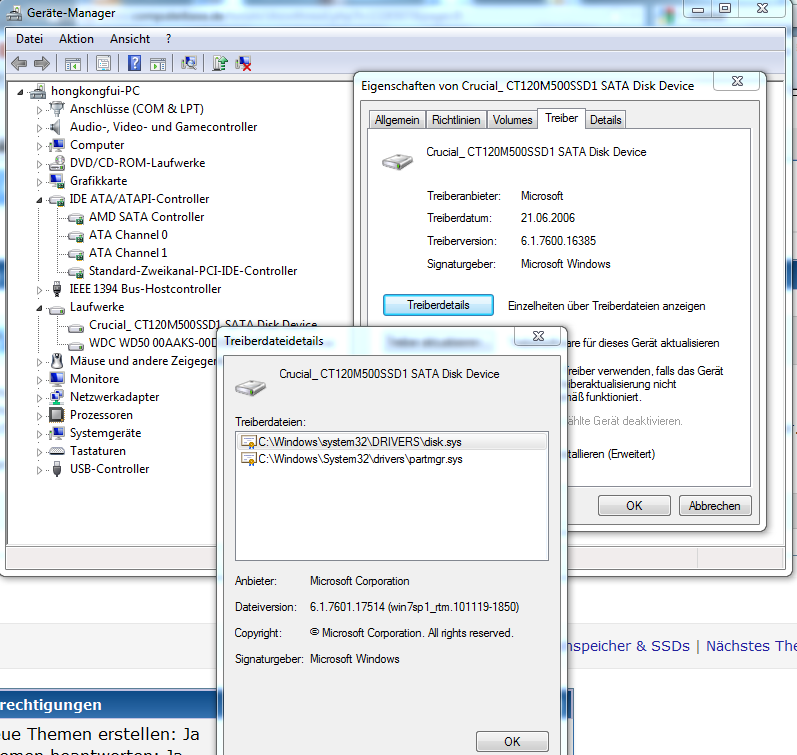Expand the Netzwerkadapter node
The width and height of the screenshot is (797, 755).
[x=39, y=398]
